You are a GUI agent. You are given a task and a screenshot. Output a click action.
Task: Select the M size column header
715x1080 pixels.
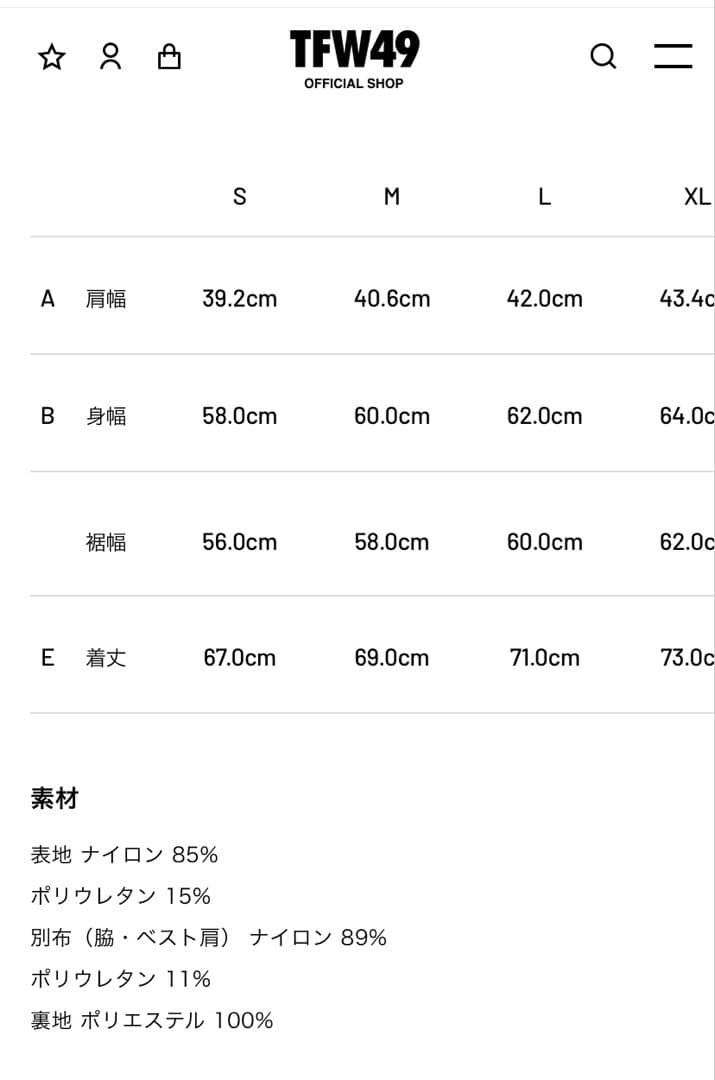391,197
